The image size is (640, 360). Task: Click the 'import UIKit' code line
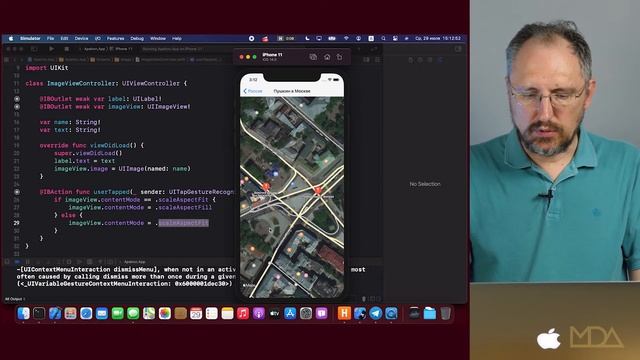[47, 68]
